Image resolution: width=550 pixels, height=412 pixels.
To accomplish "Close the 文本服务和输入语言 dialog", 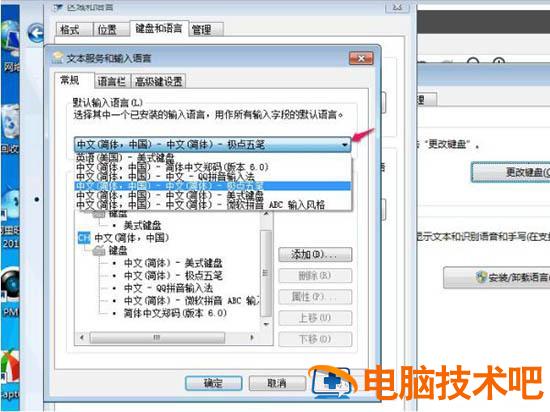I will pos(361,58).
